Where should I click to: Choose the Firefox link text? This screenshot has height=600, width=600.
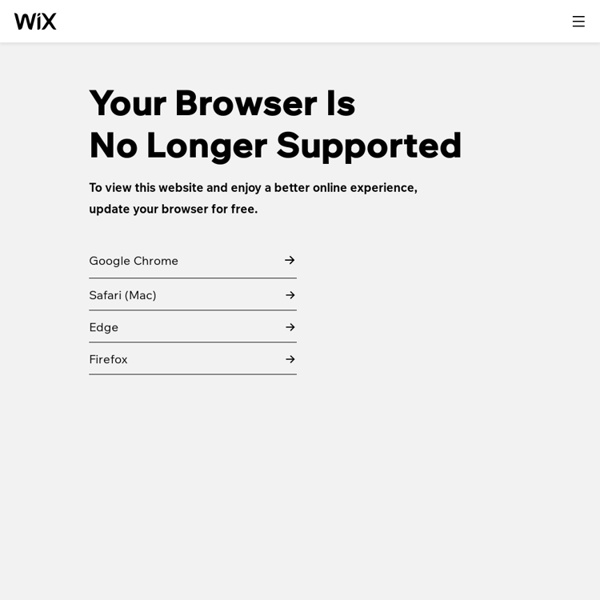pyautogui.click(x=108, y=359)
